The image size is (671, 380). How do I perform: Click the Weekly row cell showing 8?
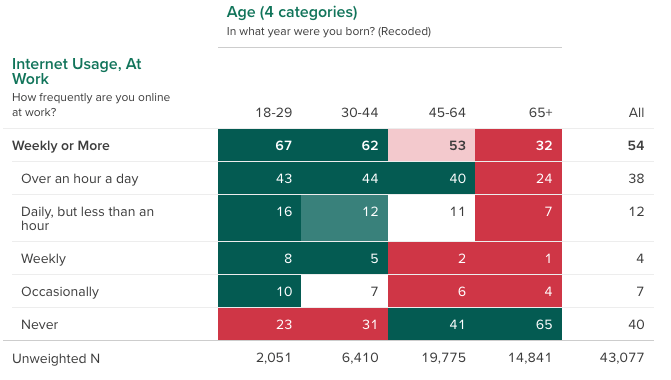[259, 258]
